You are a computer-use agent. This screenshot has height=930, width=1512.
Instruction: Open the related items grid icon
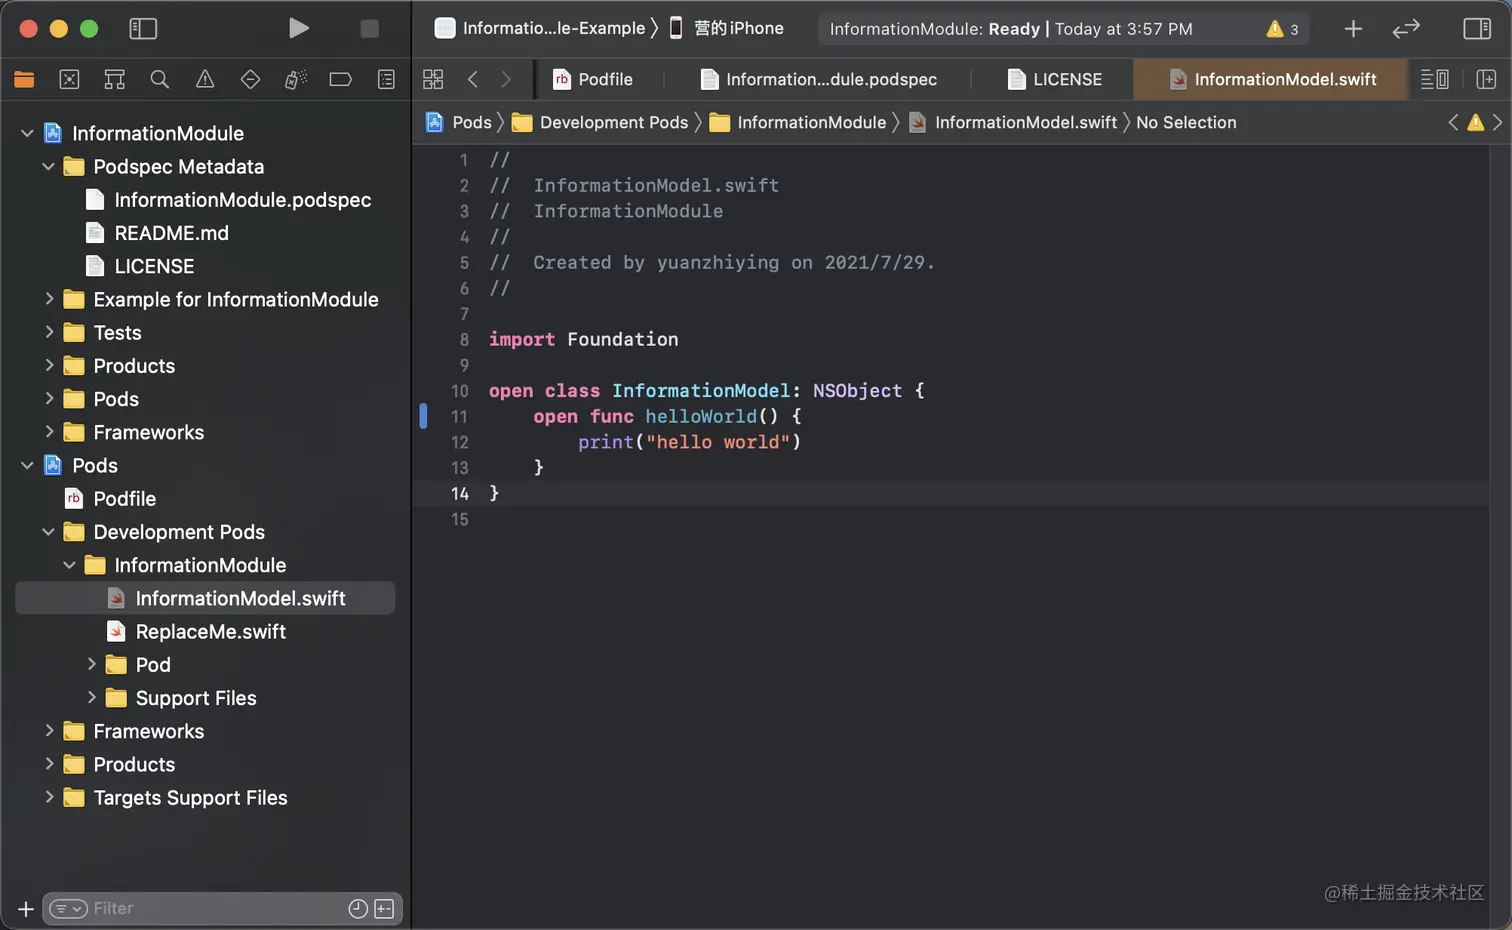[x=433, y=79]
